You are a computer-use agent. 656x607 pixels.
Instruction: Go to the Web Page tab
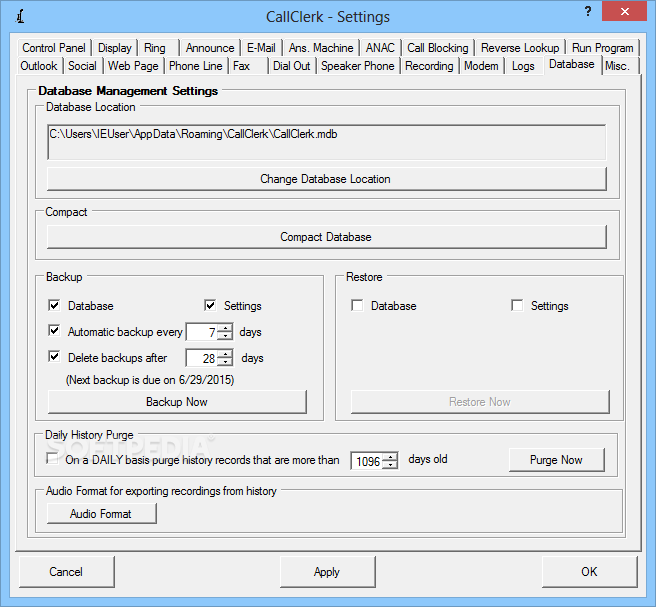pos(133,66)
